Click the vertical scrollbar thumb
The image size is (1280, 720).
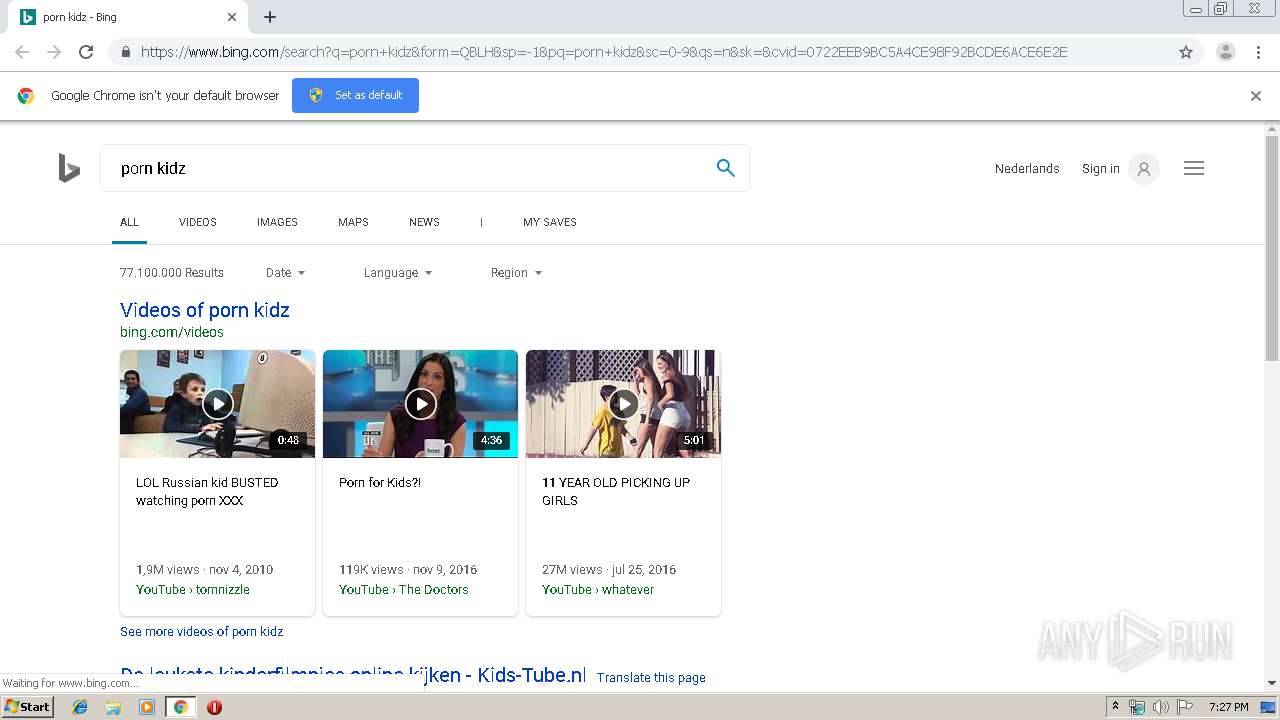(1272, 248)
